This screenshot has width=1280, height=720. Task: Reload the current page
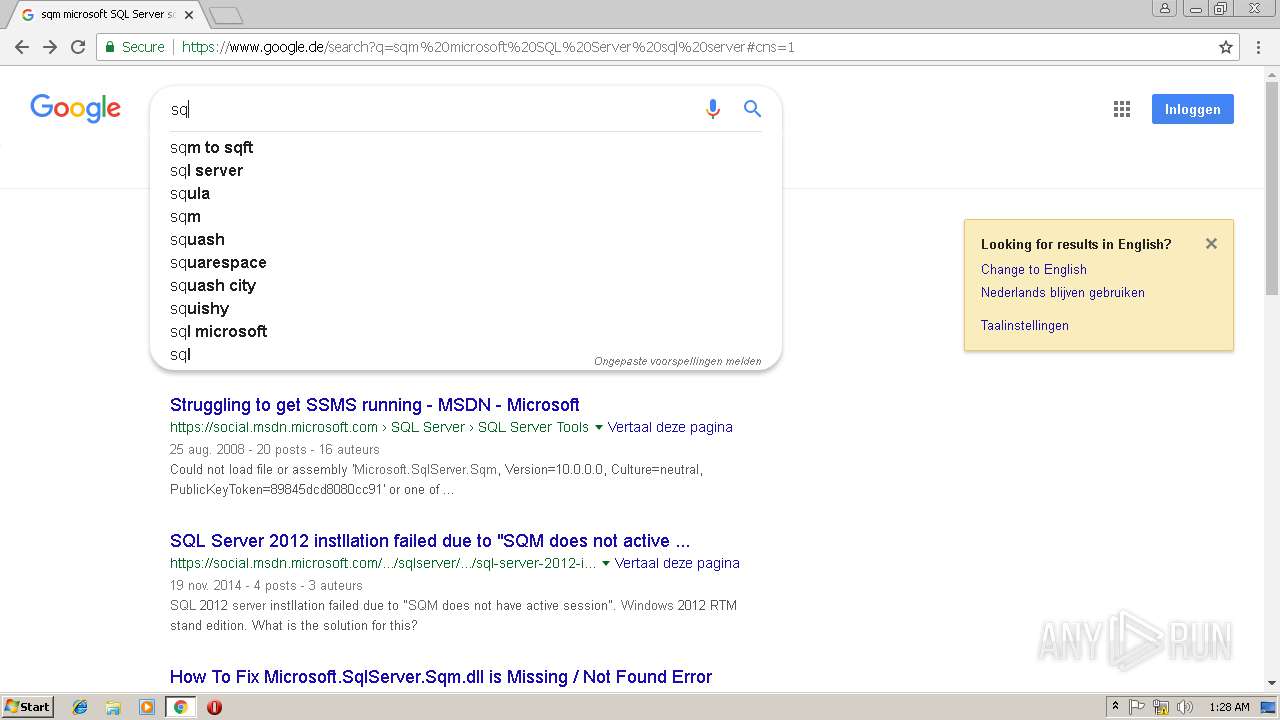[x=78, y=47]
